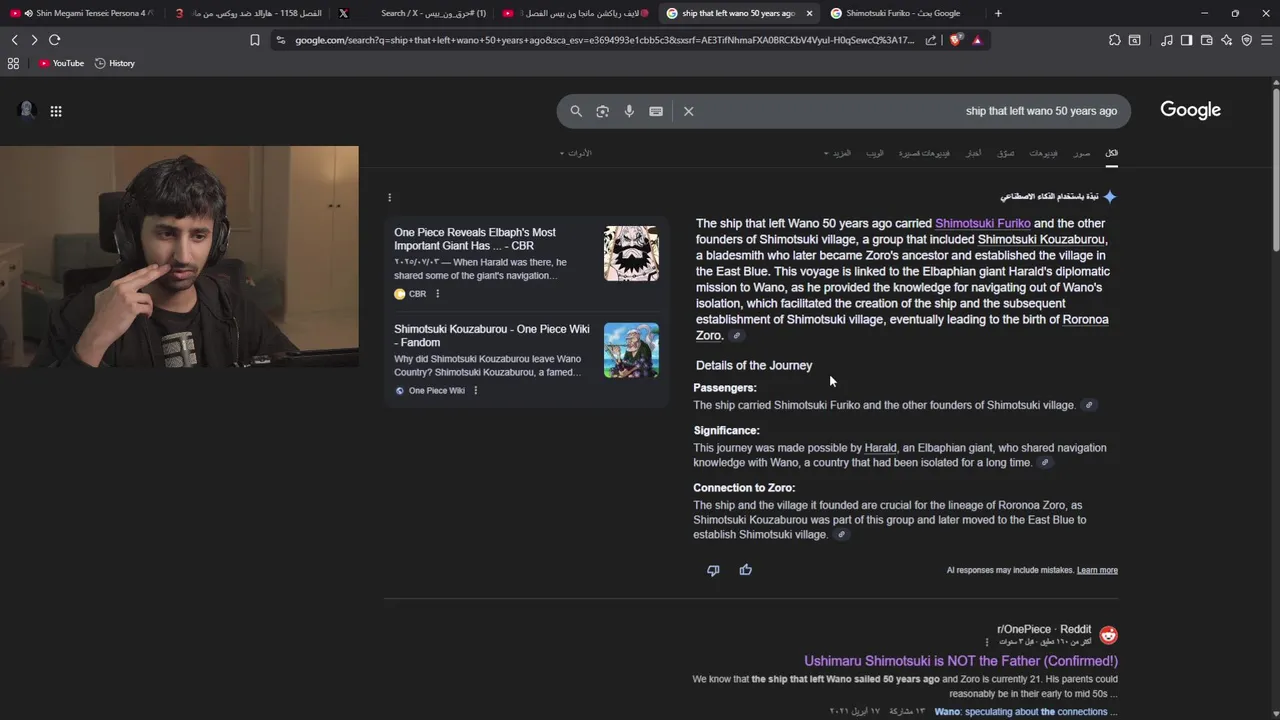Start voice search with the microphone icon
Viewport: 1280px width, 720px height.
coord(629,111)
